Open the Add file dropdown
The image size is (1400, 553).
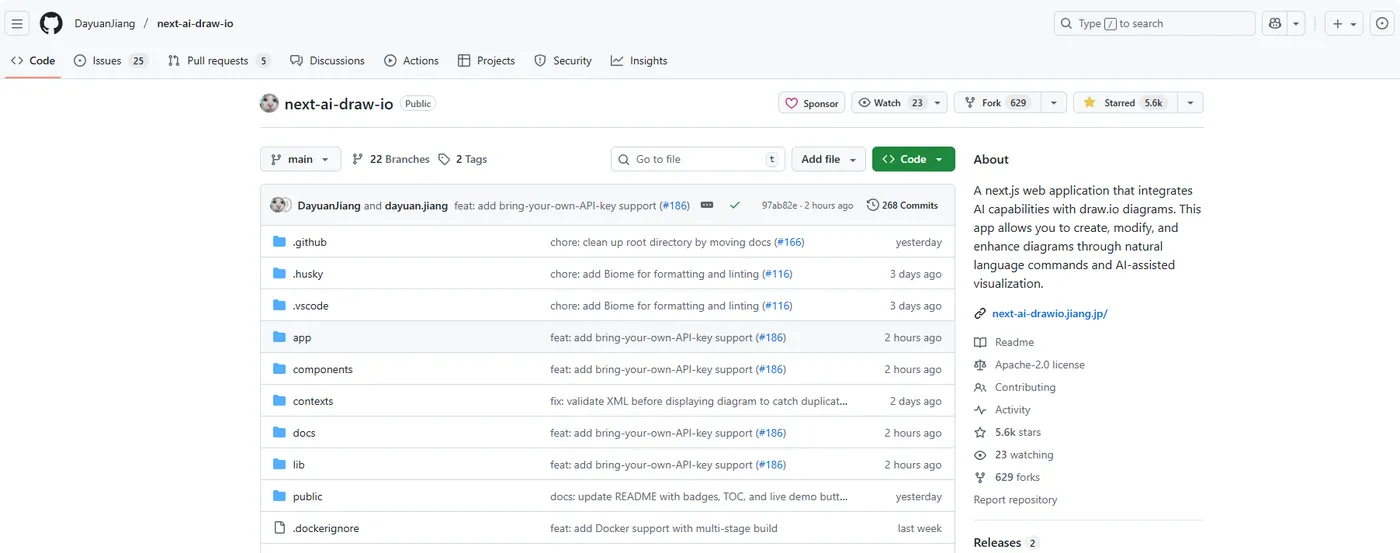pyautogui.click(x=829, y=159)
